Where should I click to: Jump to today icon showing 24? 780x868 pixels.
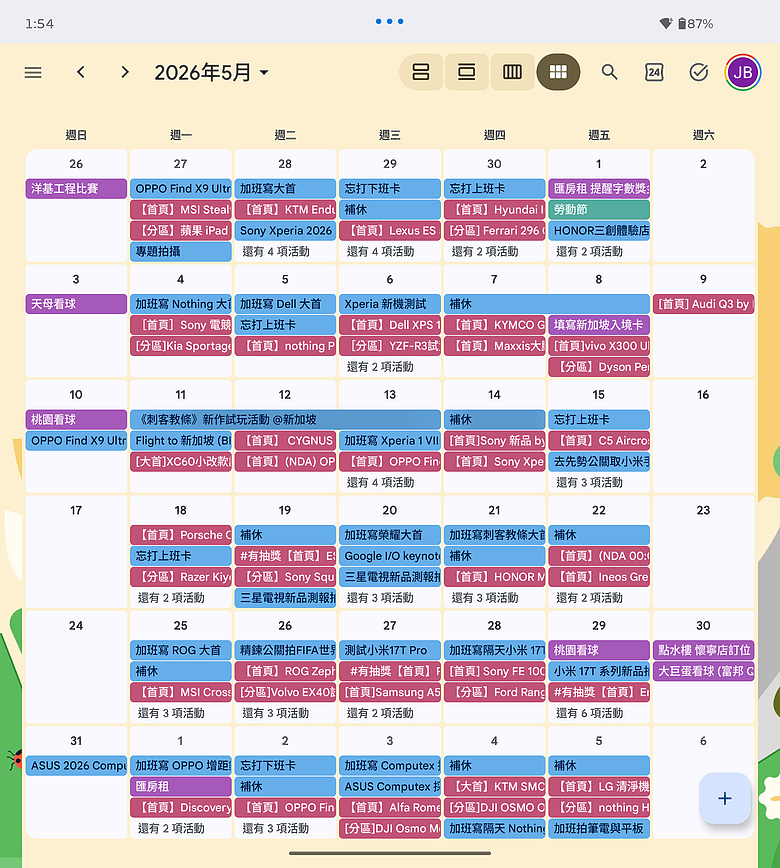coord(654,72)
